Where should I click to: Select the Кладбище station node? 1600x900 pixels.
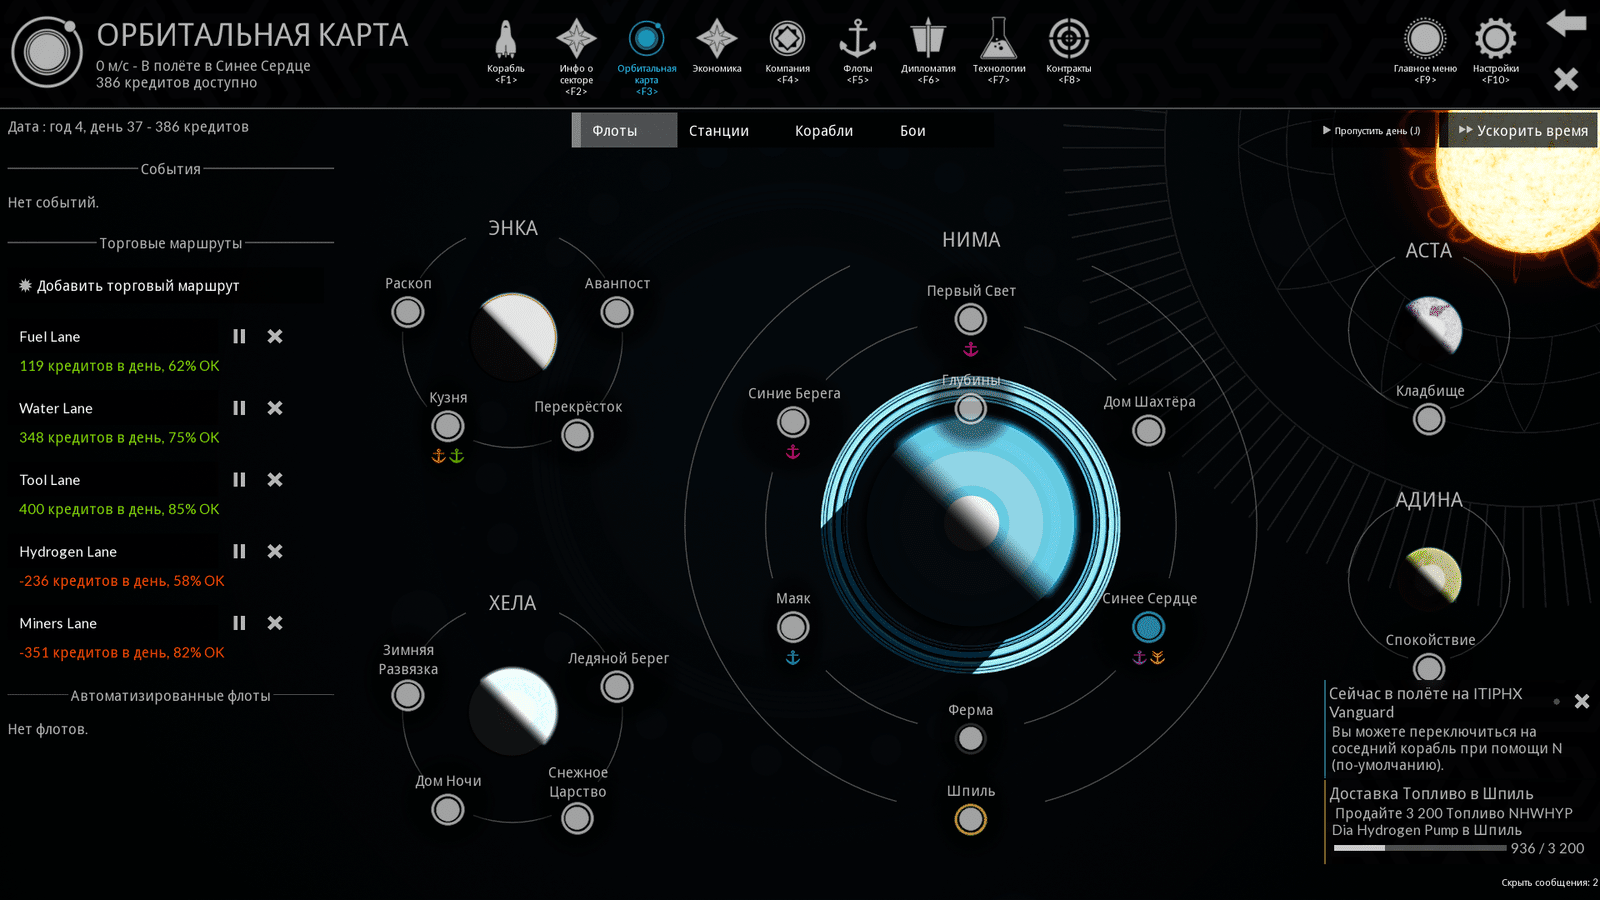pyautogui.click(x=1429, y=419)
